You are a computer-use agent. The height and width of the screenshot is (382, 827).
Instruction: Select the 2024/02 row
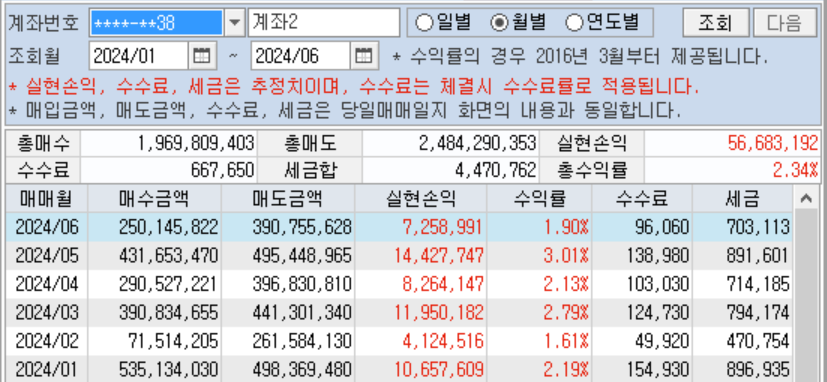(399, 341)
